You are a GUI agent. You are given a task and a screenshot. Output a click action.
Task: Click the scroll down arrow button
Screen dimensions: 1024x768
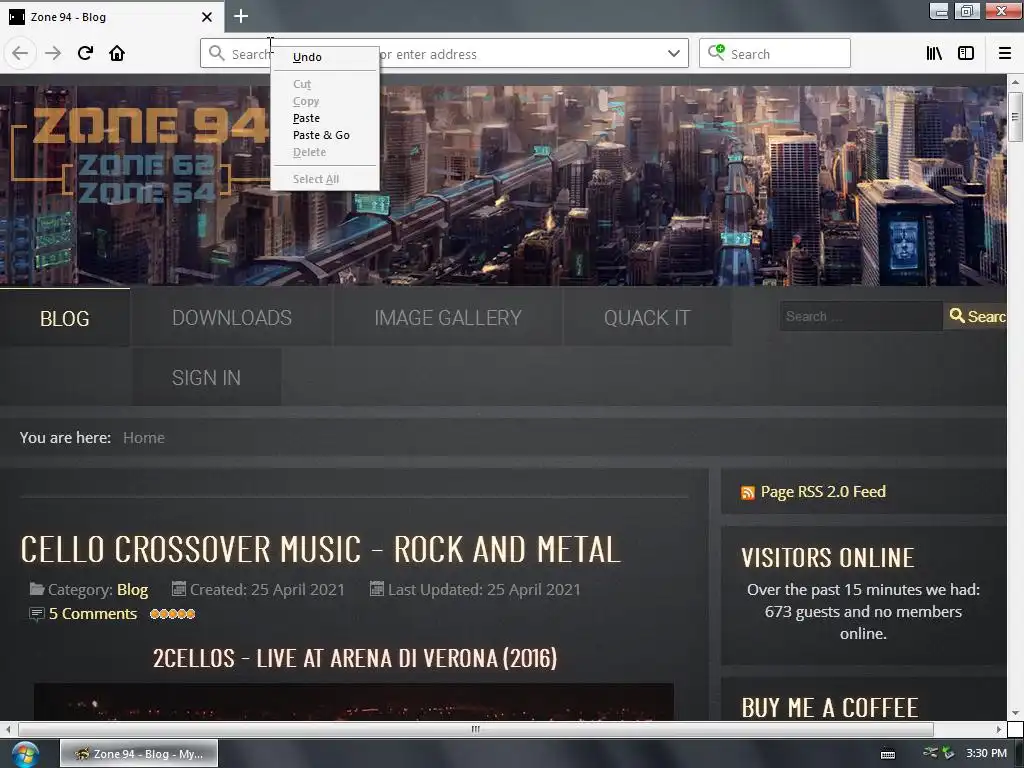[1014, 713]
